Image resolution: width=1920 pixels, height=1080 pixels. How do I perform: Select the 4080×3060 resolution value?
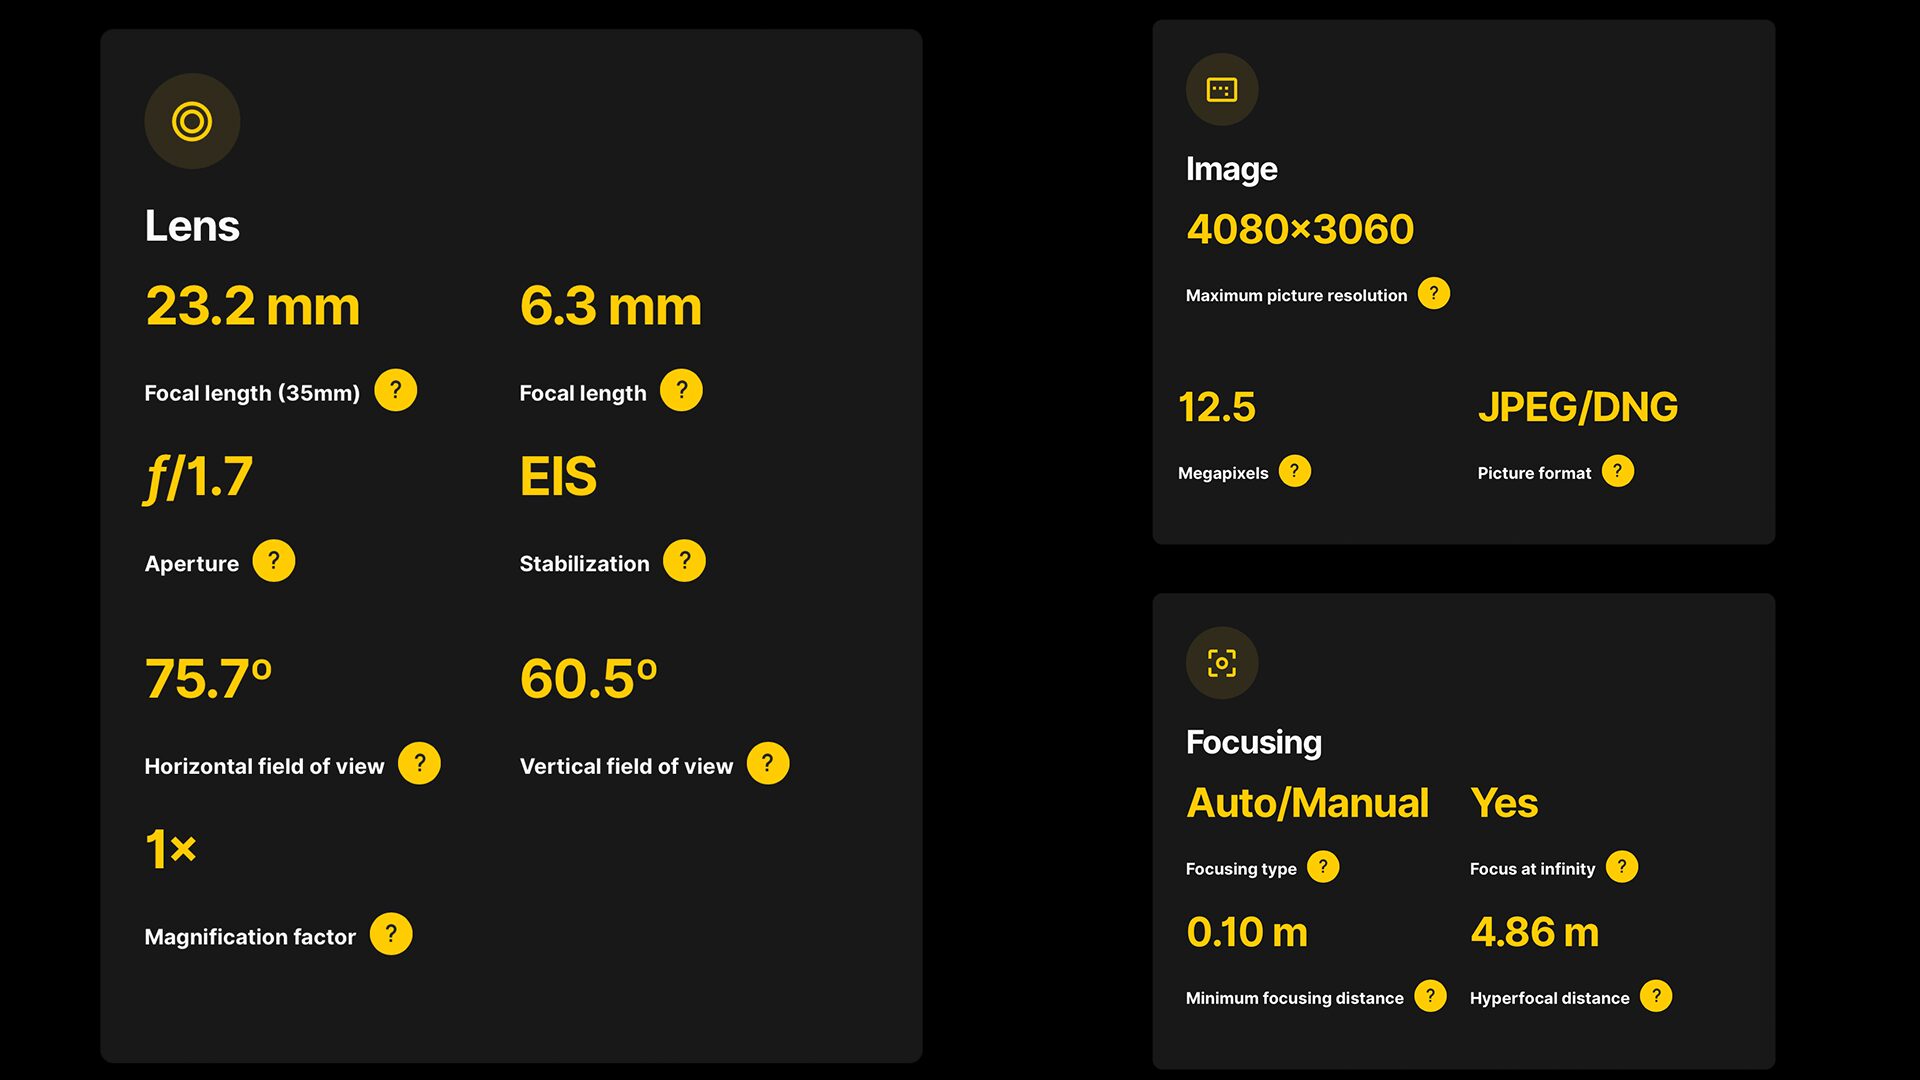1299,229
